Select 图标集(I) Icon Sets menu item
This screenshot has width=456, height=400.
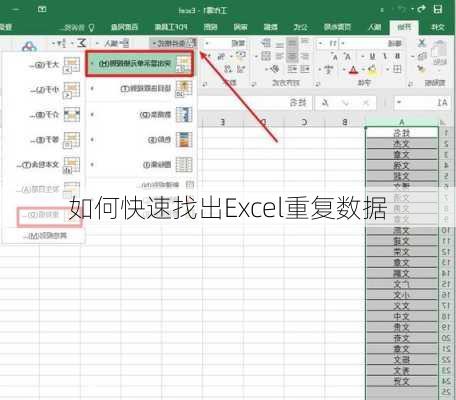point(140,164)
